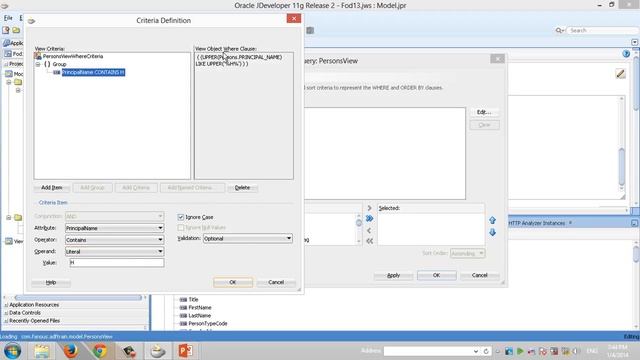Select the HTTP Analyzer Instances tab
Viewport: 640px width, 360px height.
(537, 223)
